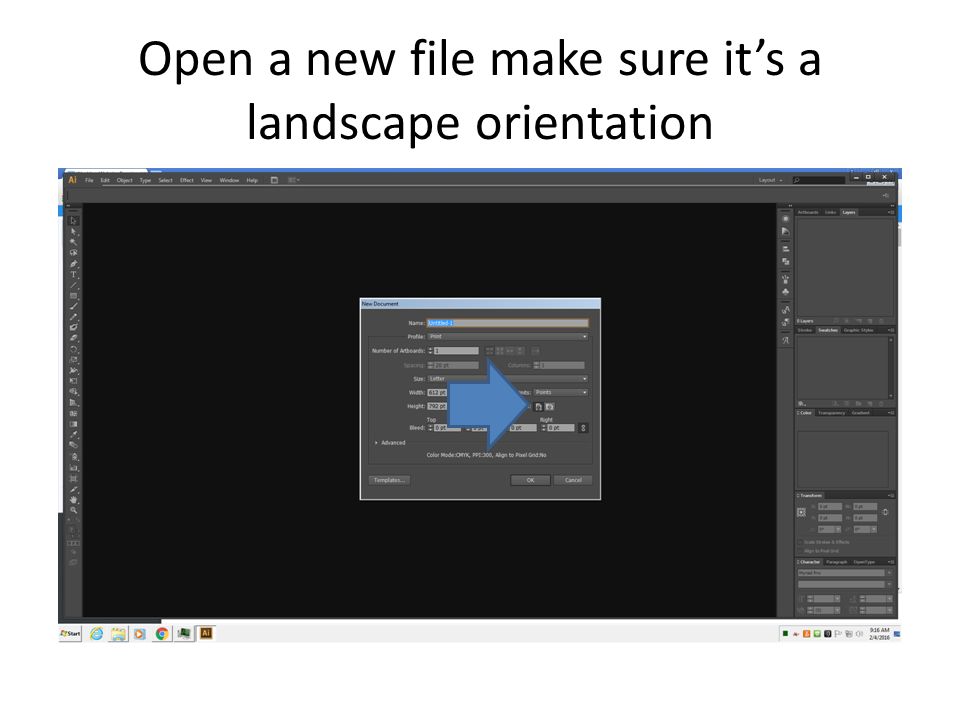Screen dimensions: 960x720
Task: Click the system tray clock
Action: [x=879, y=634]
